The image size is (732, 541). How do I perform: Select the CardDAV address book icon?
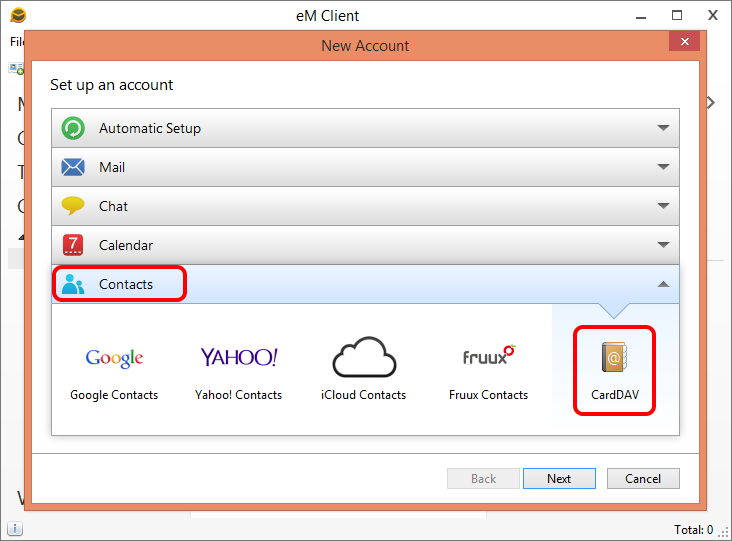pos(614,357)
